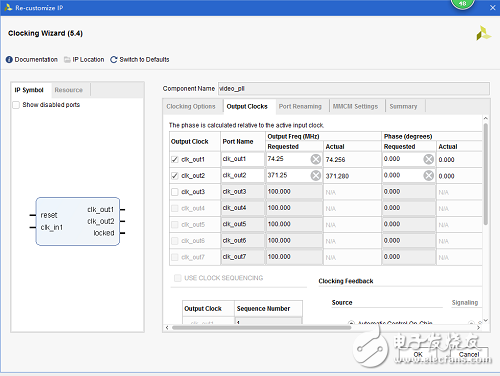Select Automatic Control On-Chip radio button
500x376 pixels.
pos(351,323)
